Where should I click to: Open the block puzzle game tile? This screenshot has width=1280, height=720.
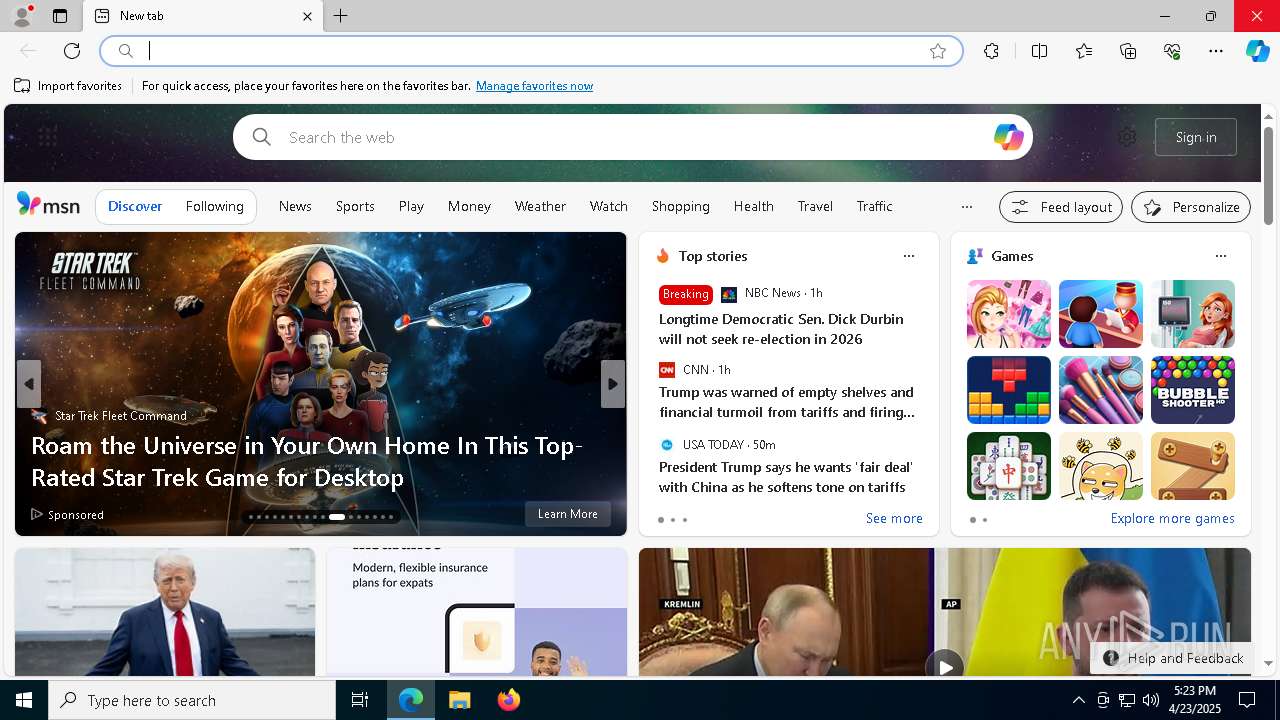coord(1009,390)
